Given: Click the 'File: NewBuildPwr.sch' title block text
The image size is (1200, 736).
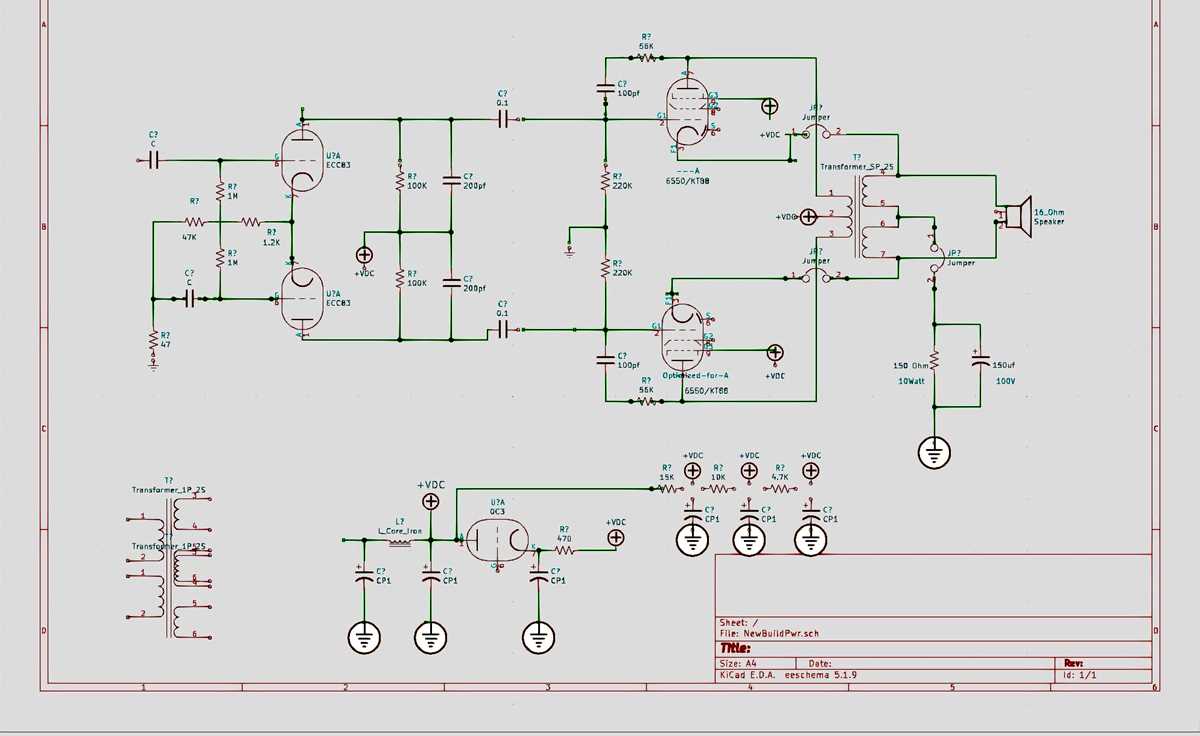Looking at the screenshot, I should pos(769,633).
